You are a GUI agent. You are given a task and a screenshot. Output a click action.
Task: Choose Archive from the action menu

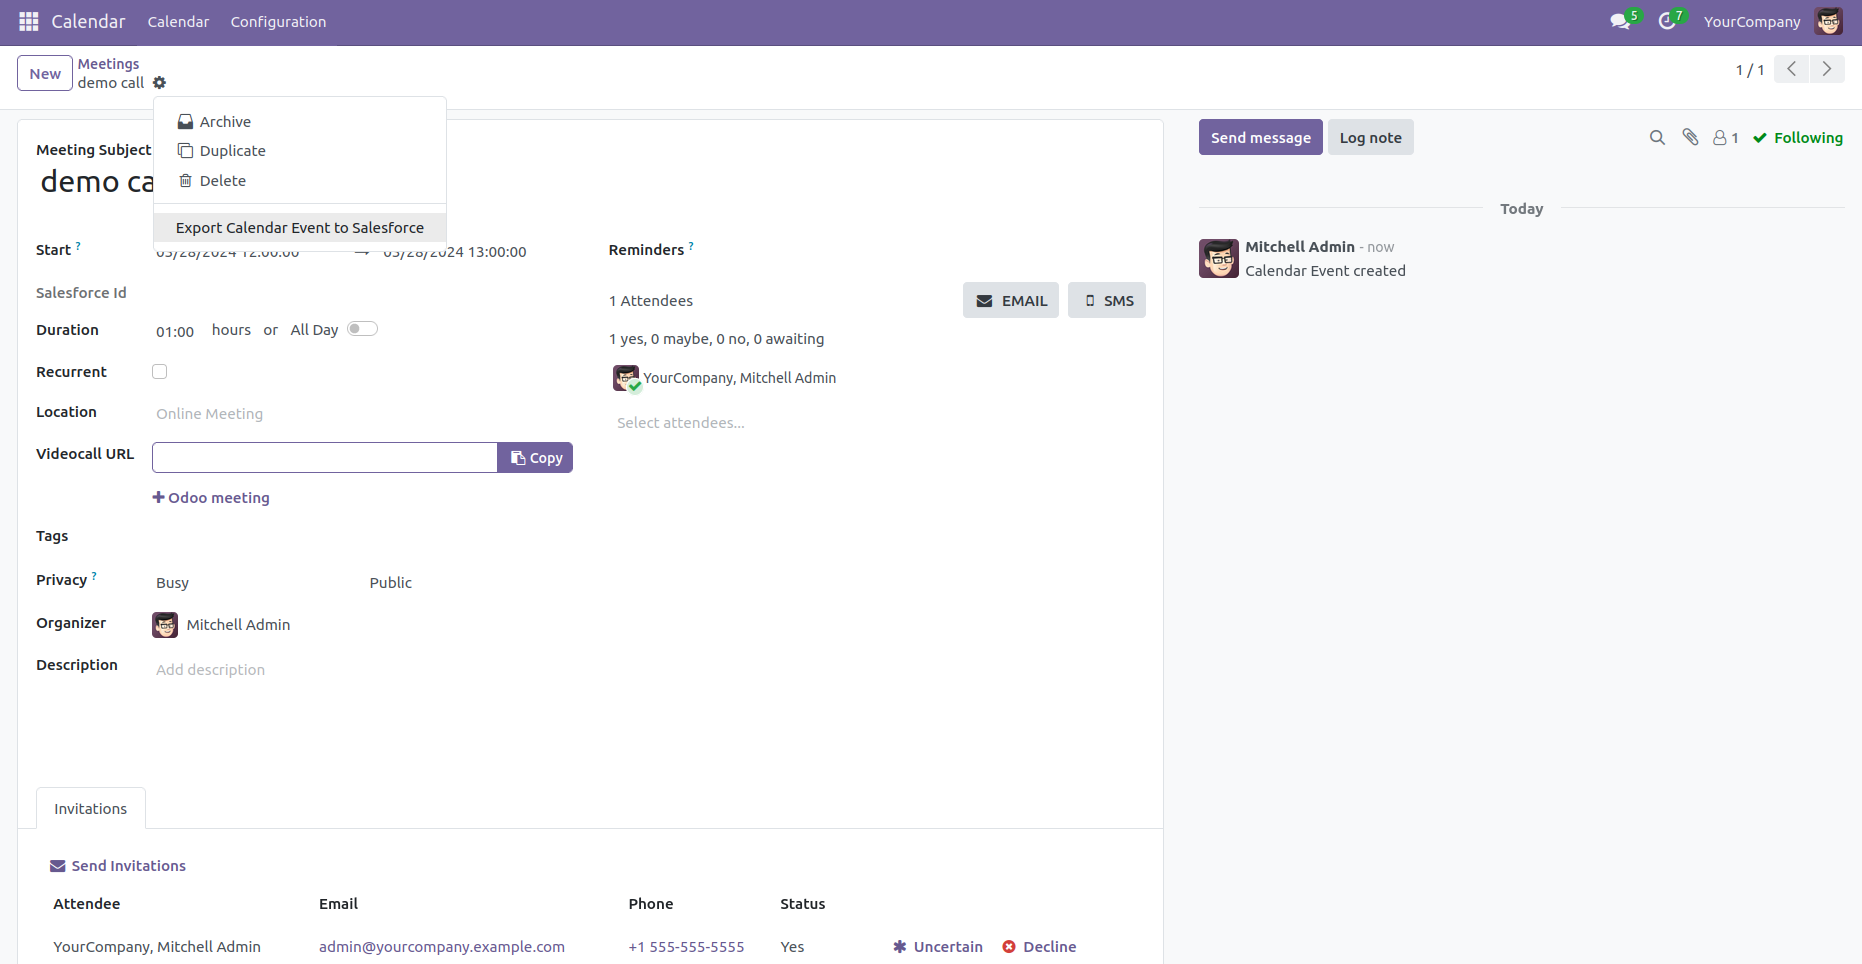[299, 122]
